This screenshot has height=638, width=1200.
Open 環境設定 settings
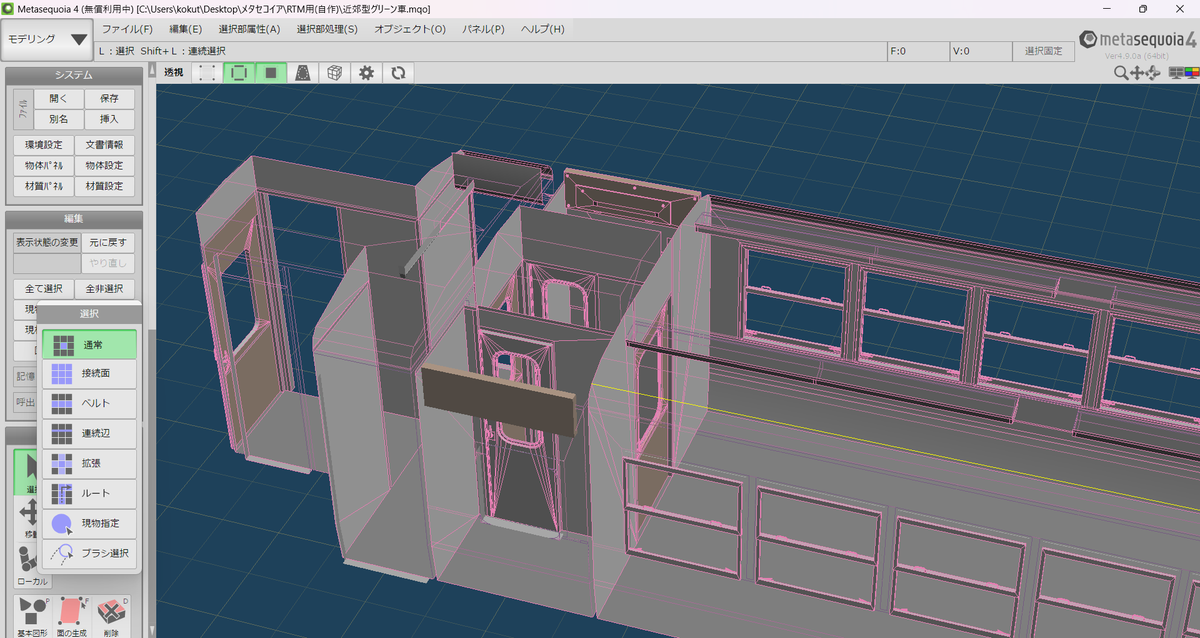pyautogui.click(x=43, y=145)
